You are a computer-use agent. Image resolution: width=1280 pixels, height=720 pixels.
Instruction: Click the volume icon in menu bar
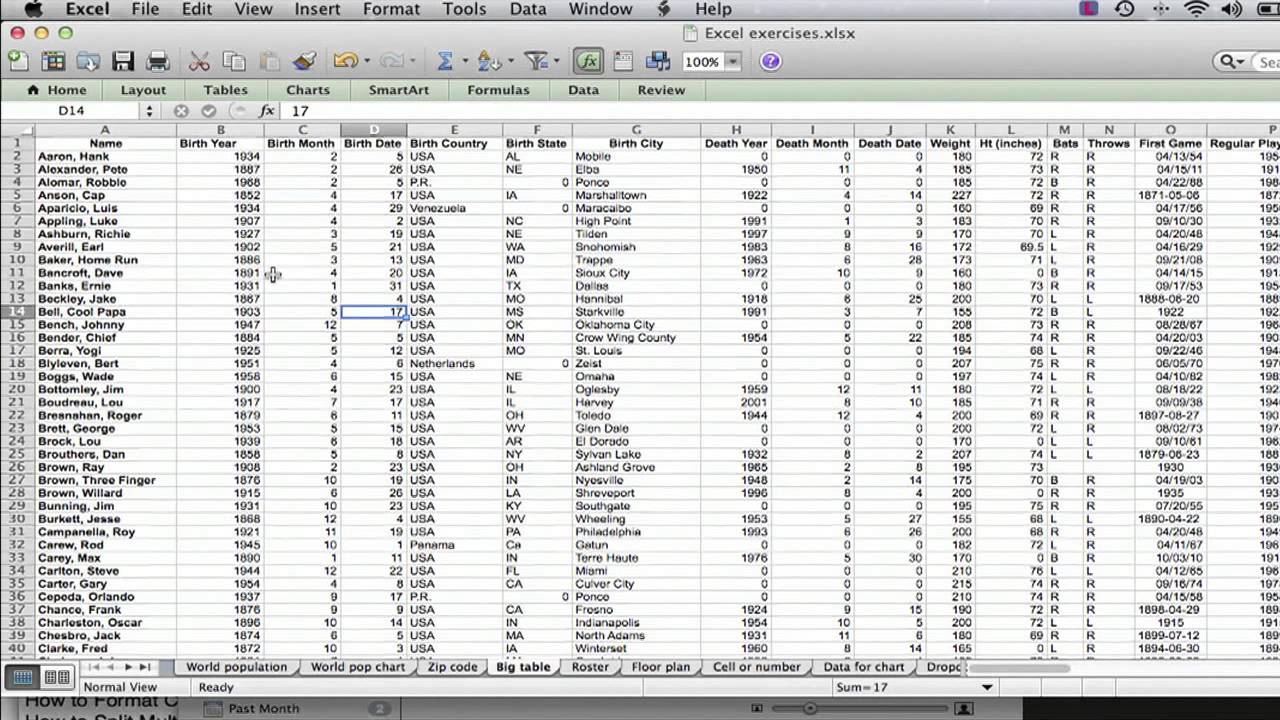coord(1232,9)
